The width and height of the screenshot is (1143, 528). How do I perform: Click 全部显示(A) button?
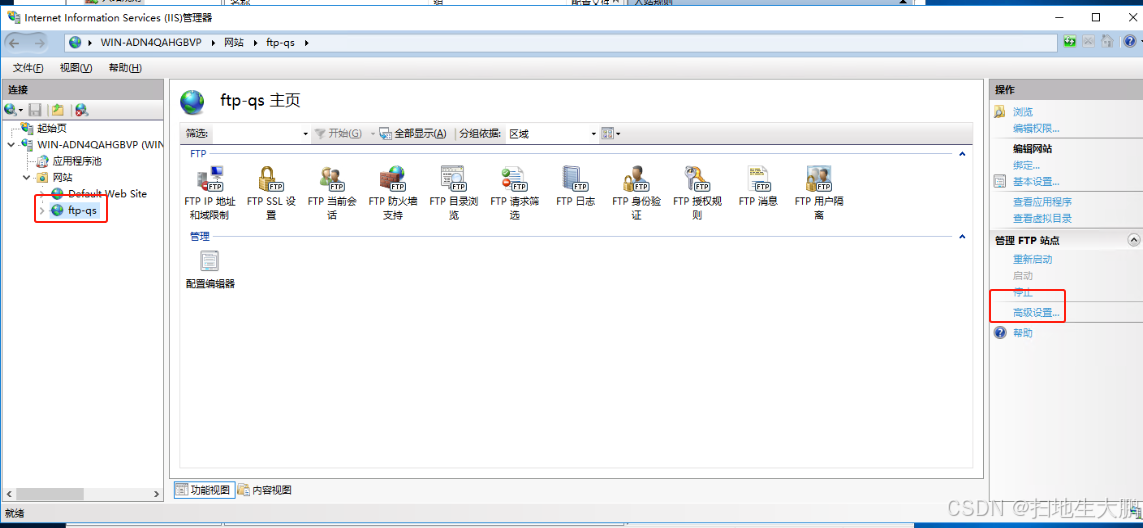[x=413, y=133]
